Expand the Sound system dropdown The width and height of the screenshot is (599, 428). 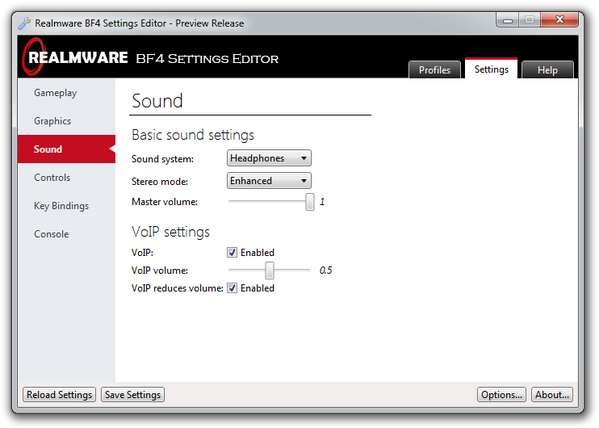(269, 158)
